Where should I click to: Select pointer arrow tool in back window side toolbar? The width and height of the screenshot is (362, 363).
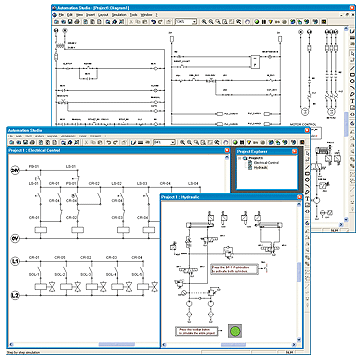pyautogui.click(x=352, y=53)
